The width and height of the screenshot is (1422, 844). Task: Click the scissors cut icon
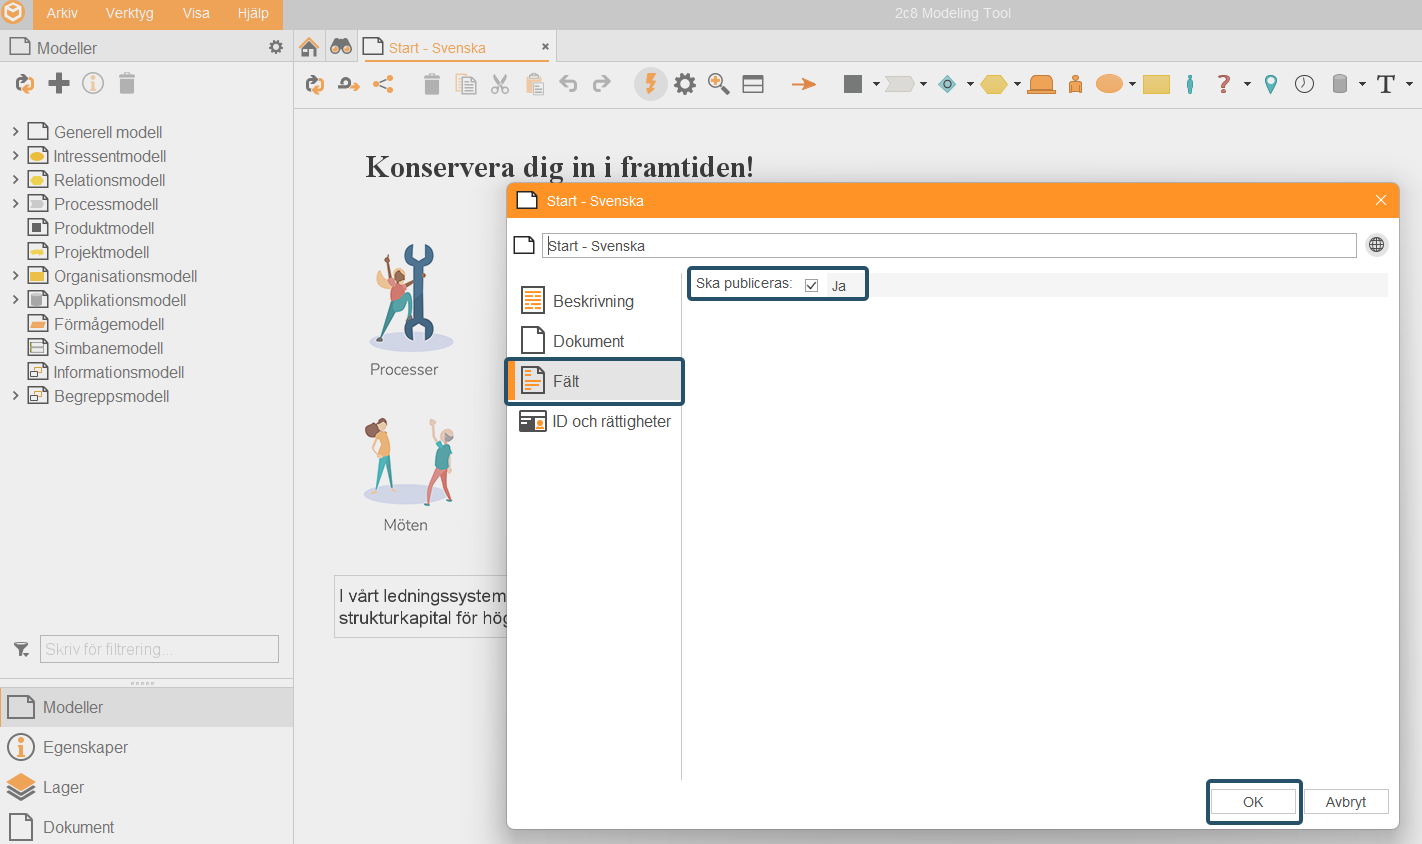point(500,84)
